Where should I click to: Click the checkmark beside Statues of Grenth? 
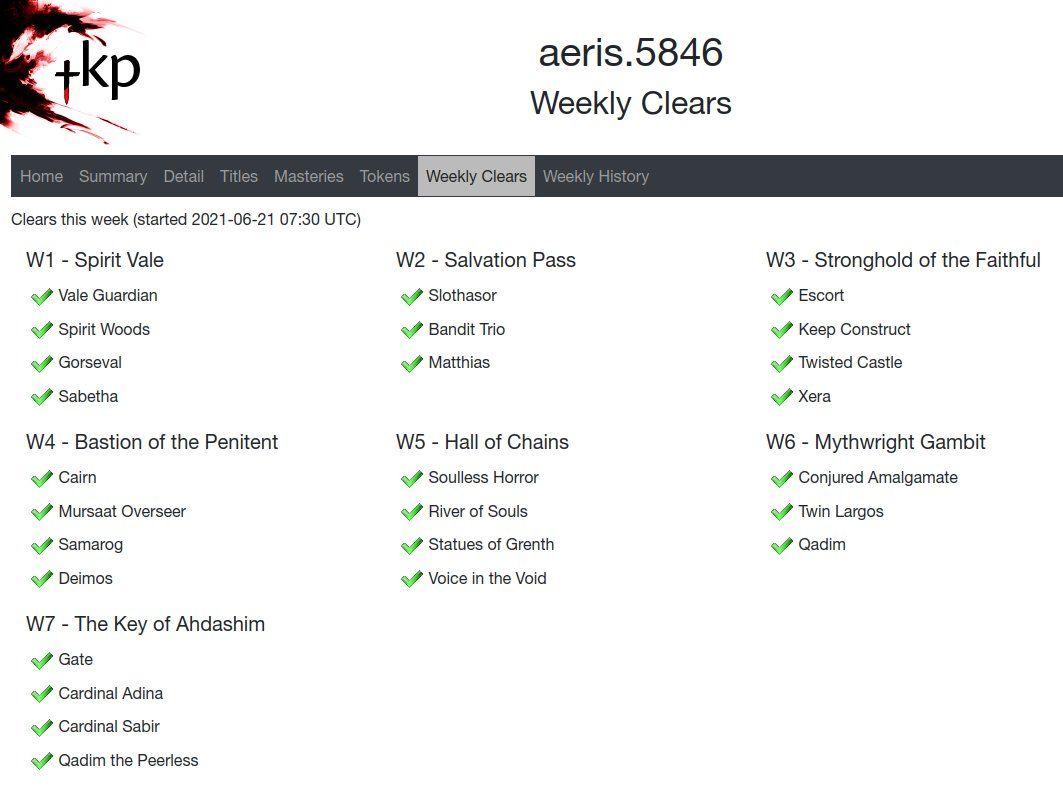pyautogui.click(x=411, y=546)
